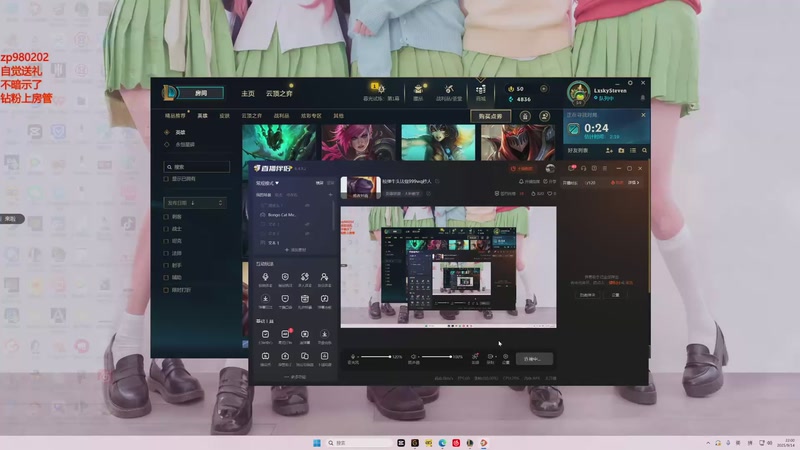The width and height of the screenshot is (800, 450).
Task: Click the link icon with the red dot in the bottom bar
Action: click(x=475, y=357)
